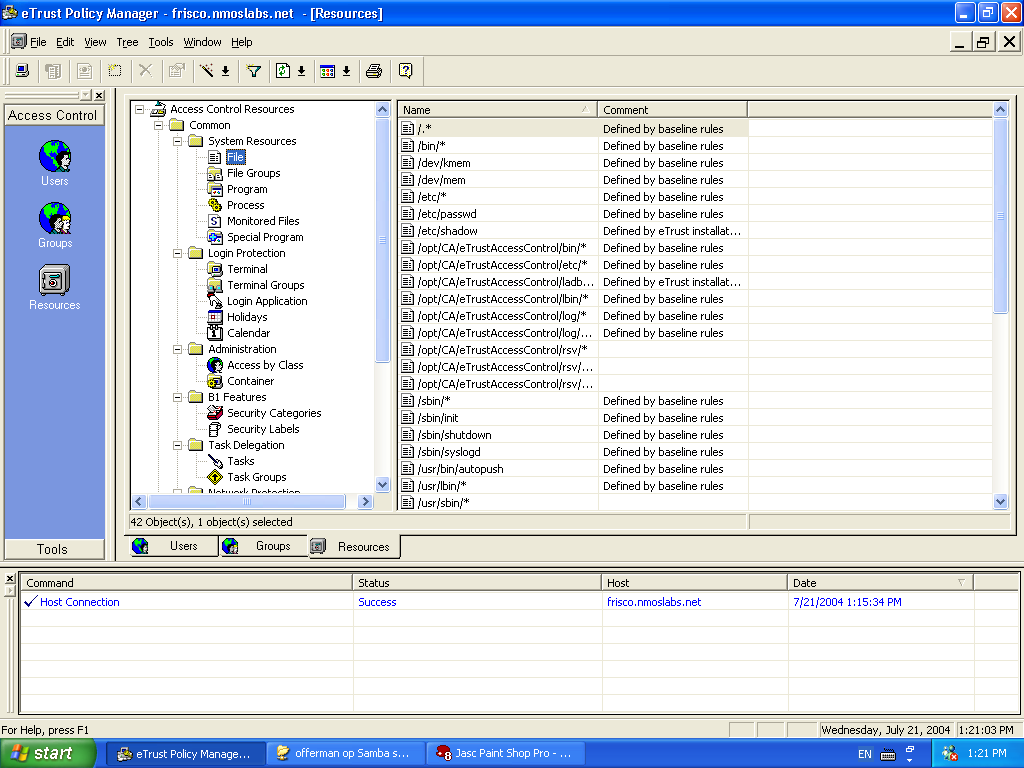
Task: Open the Resources safe icon in sidebar
Action: click(54, 287)
